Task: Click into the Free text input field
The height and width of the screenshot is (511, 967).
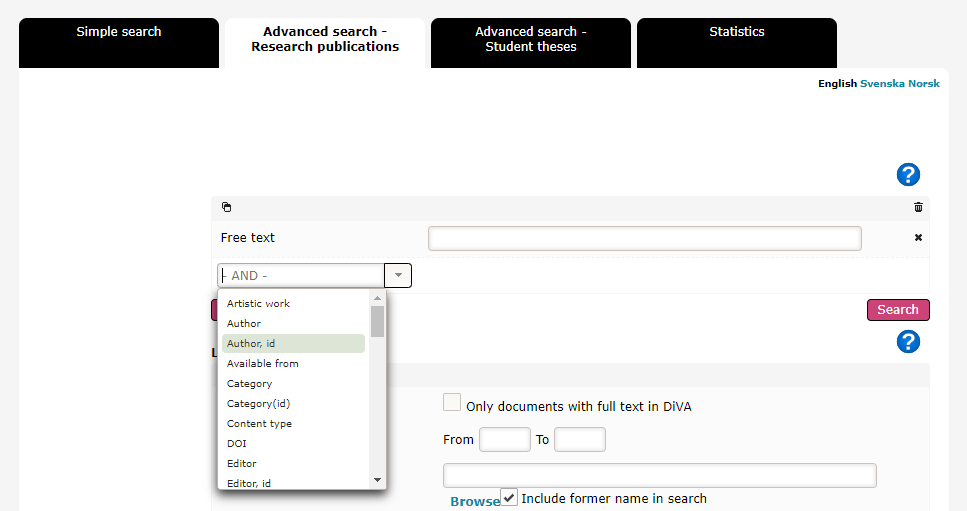Action: tap(644, 238)
